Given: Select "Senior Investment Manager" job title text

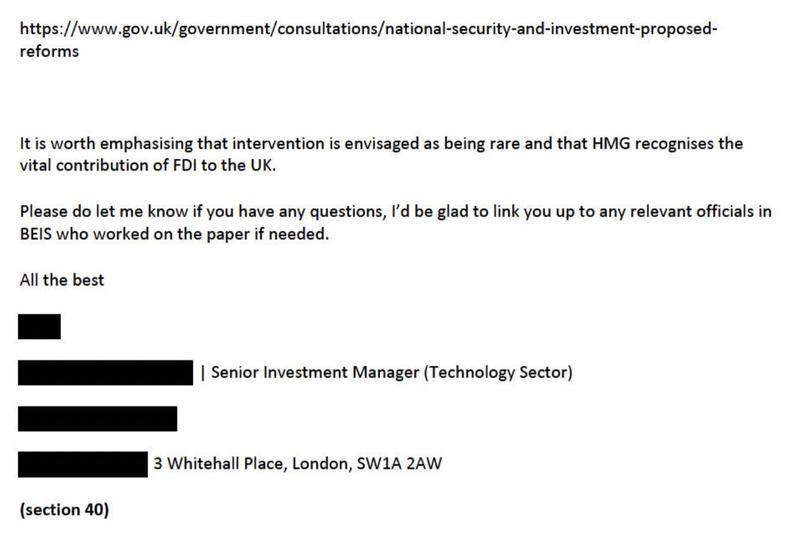Looking at the screenshot, I should pos(315,372).
